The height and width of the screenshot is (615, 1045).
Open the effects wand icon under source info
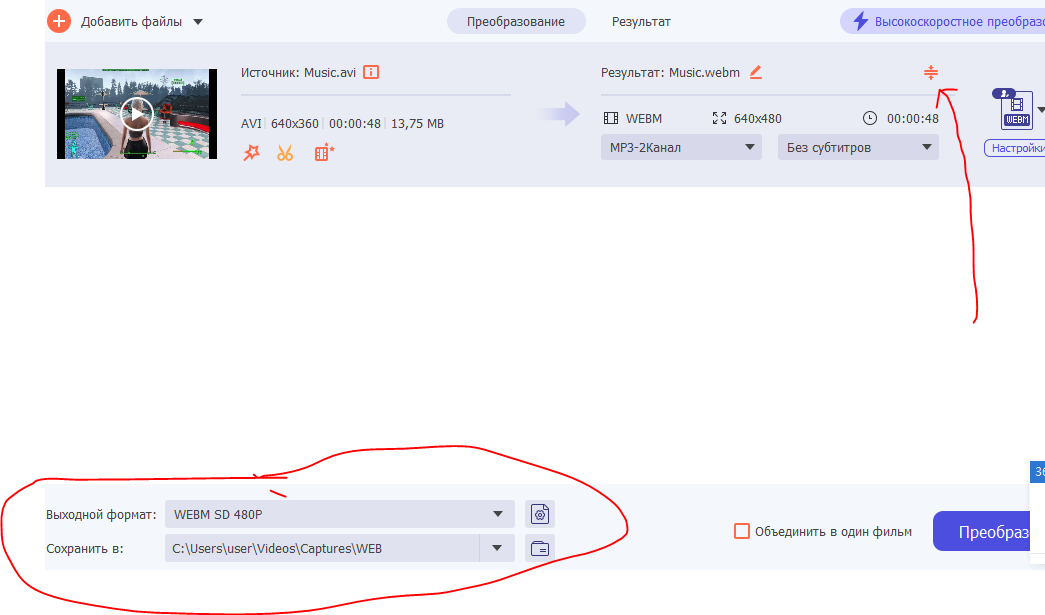(x=251, y=153)
